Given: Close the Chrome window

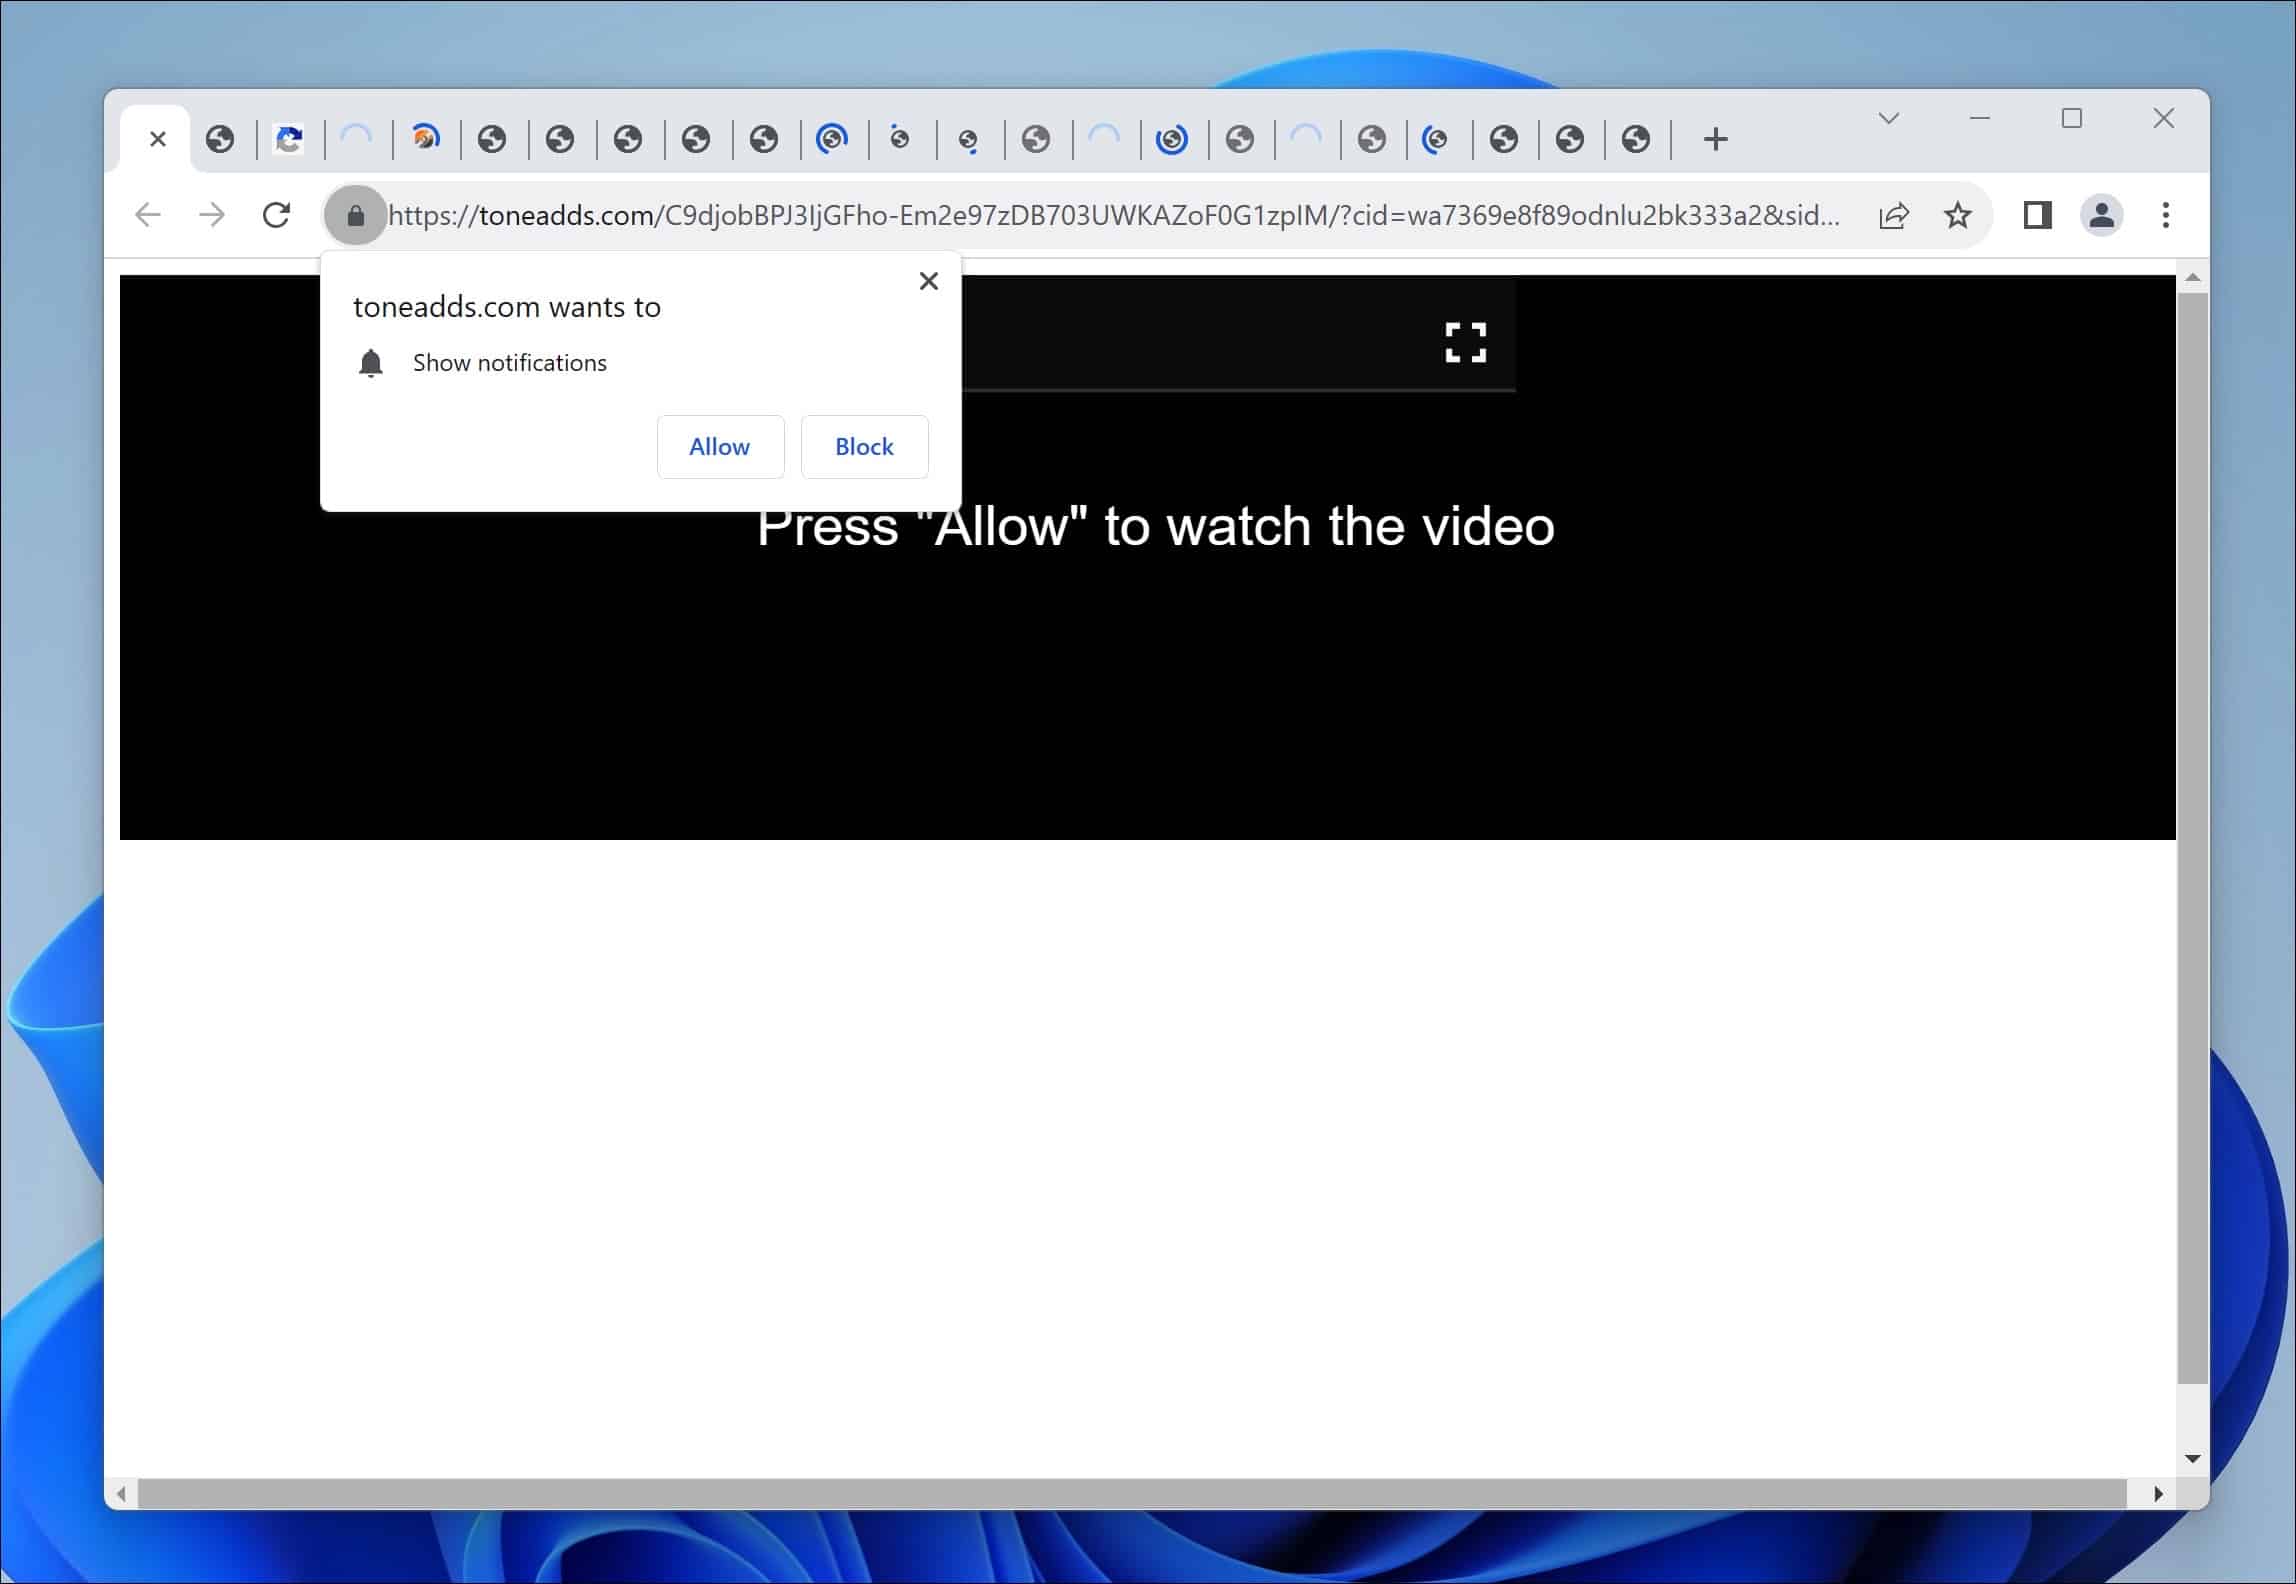Looking at the screenshot, I should (2164, 118).
